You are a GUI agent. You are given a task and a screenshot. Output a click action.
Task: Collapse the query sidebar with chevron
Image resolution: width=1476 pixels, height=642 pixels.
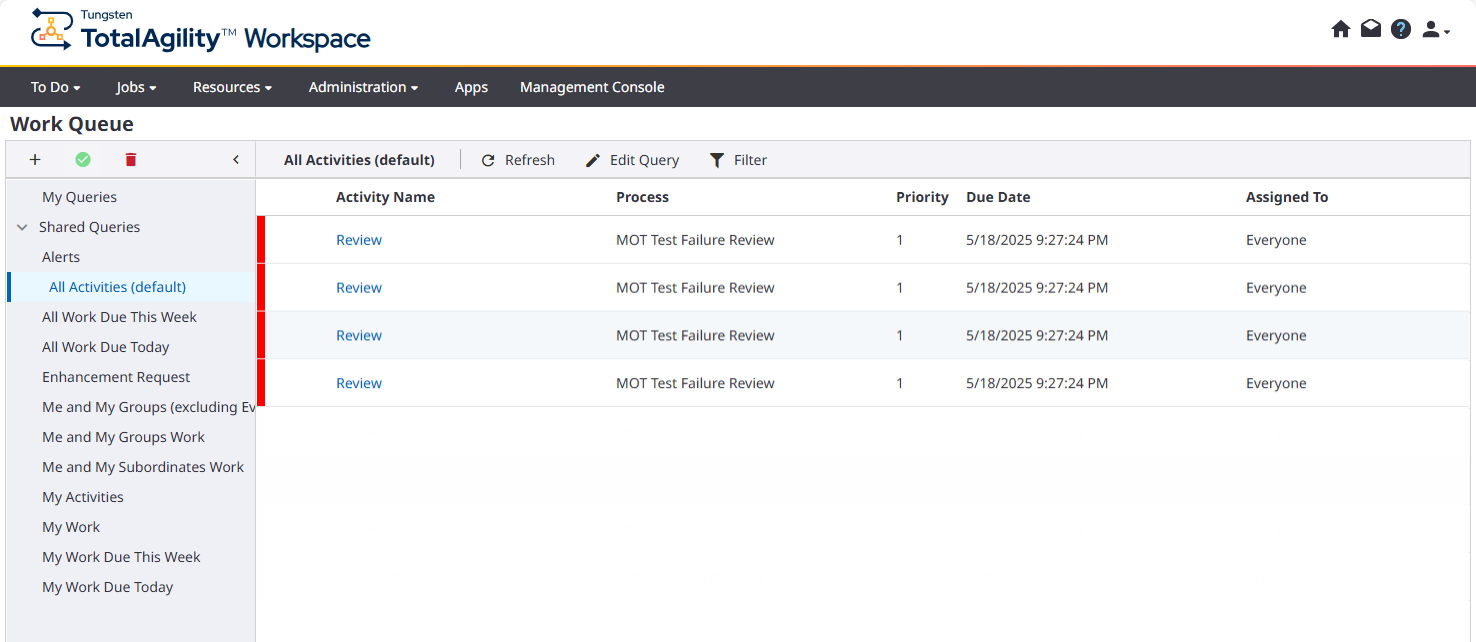[x=236, y=160]
